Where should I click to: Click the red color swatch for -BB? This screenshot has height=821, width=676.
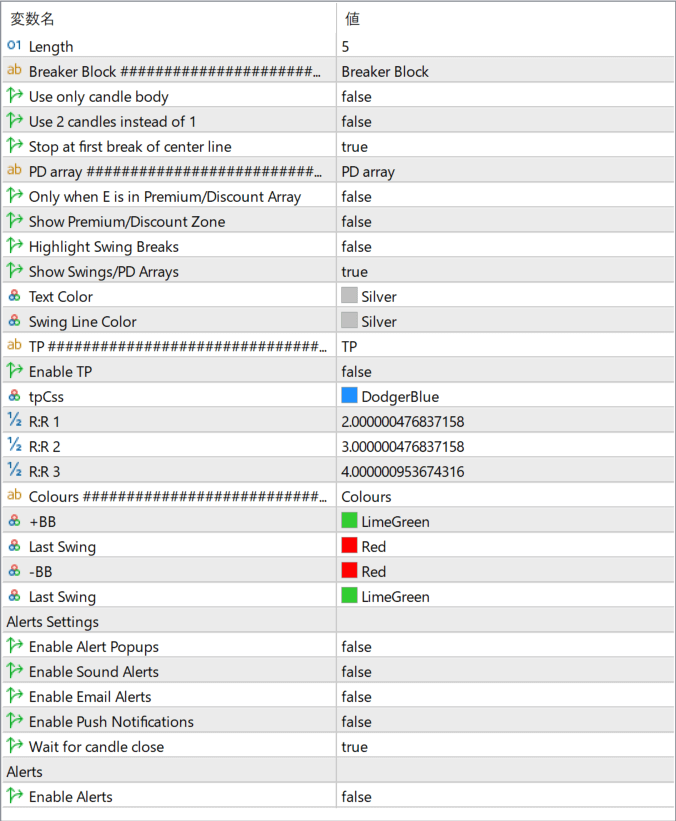(349, 571)
